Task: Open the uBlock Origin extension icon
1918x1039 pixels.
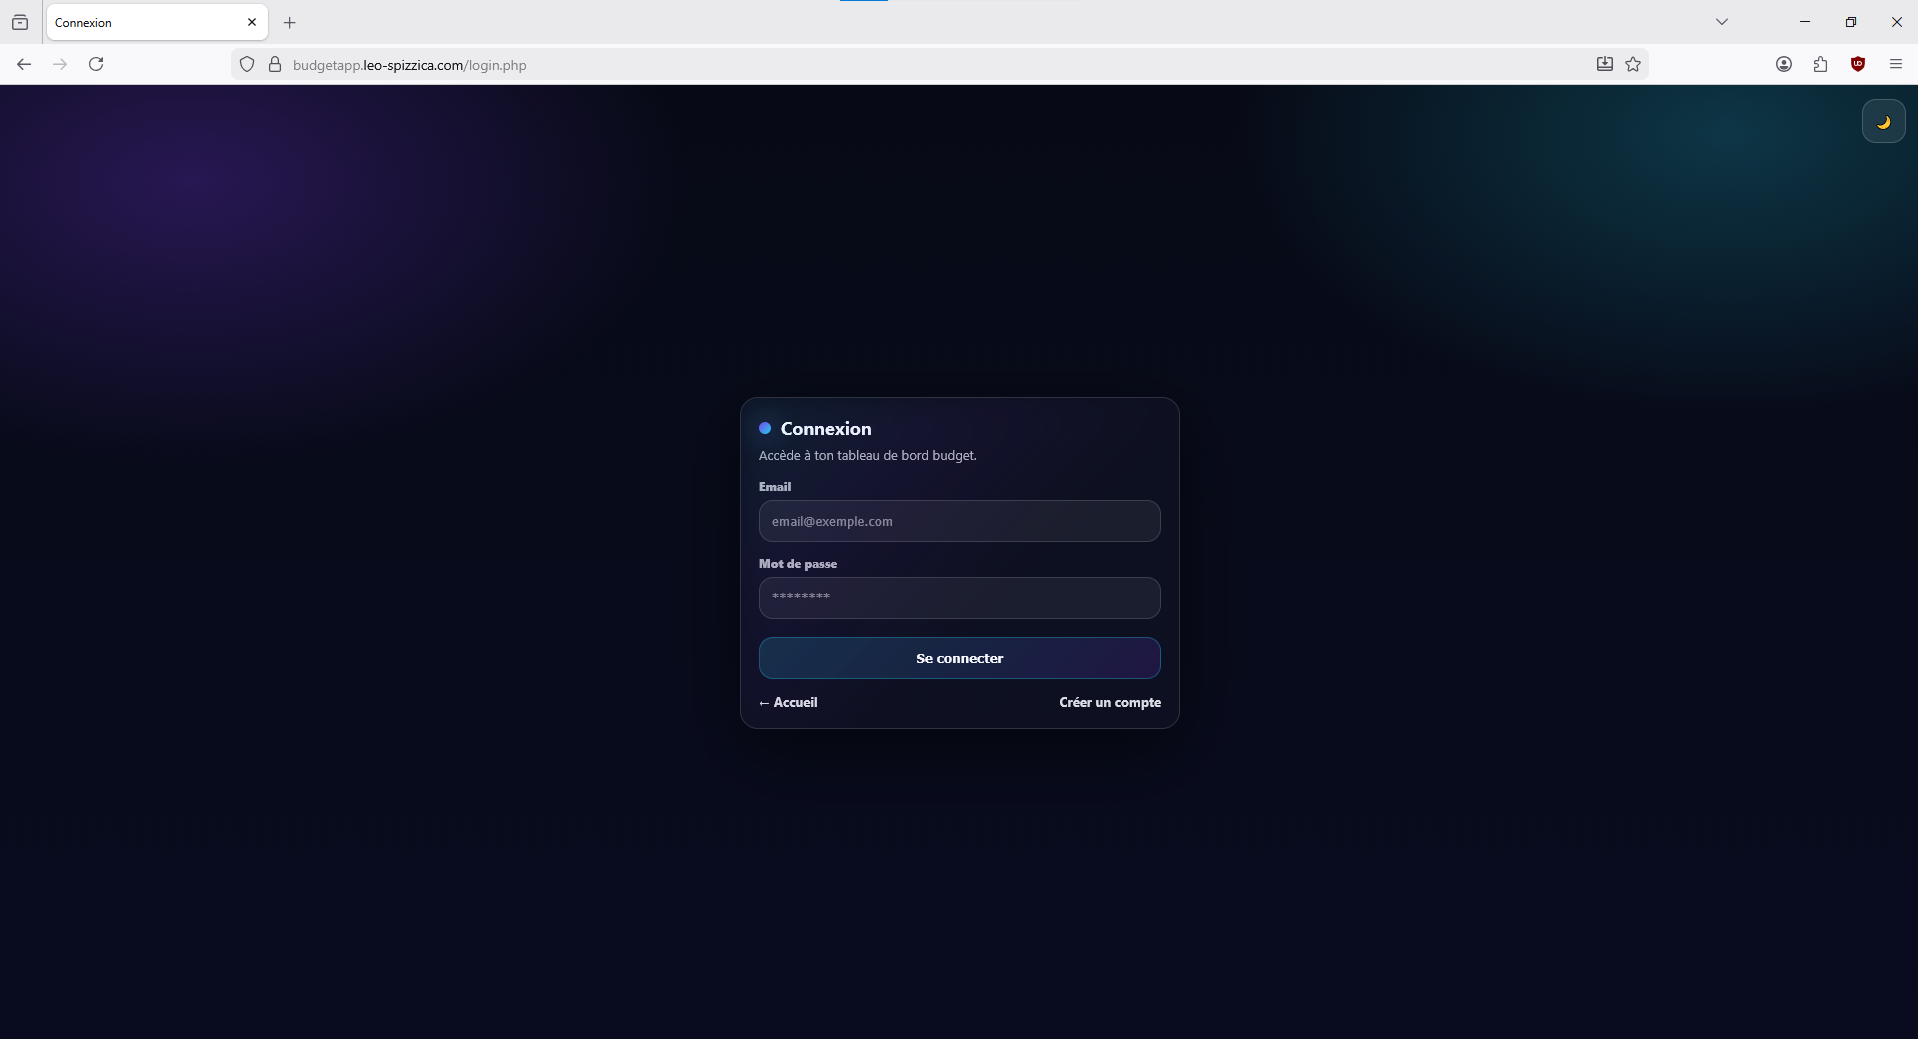Action: 1858,64
